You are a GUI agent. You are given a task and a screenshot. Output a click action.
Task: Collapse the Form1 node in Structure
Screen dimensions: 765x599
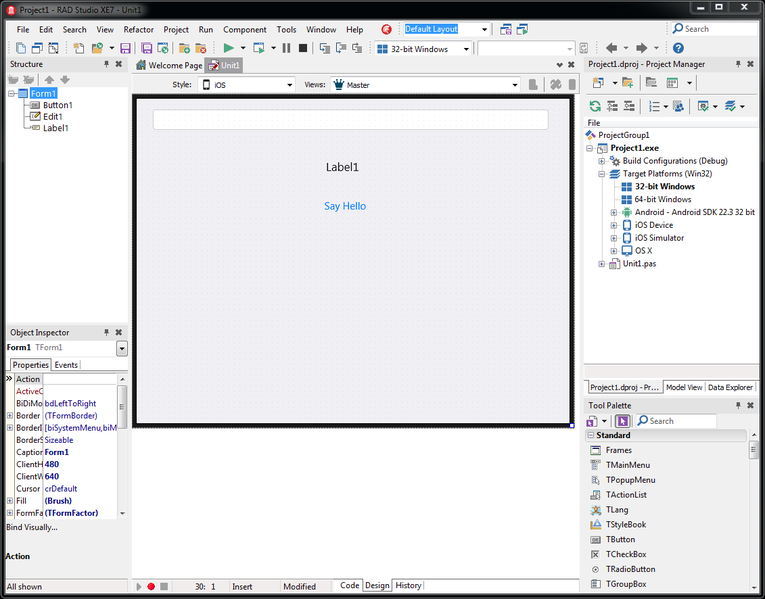(x=11, y=94)
